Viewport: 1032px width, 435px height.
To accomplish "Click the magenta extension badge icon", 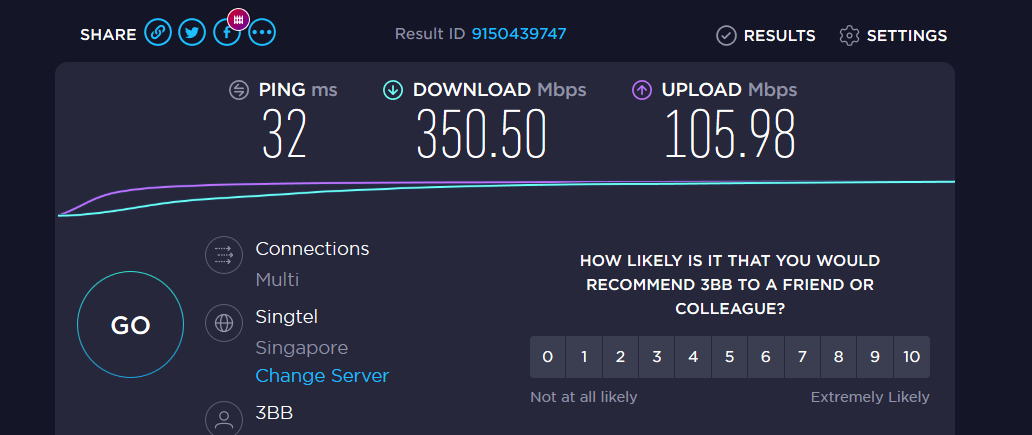I will pyautogui.click(x=238, y=20).
